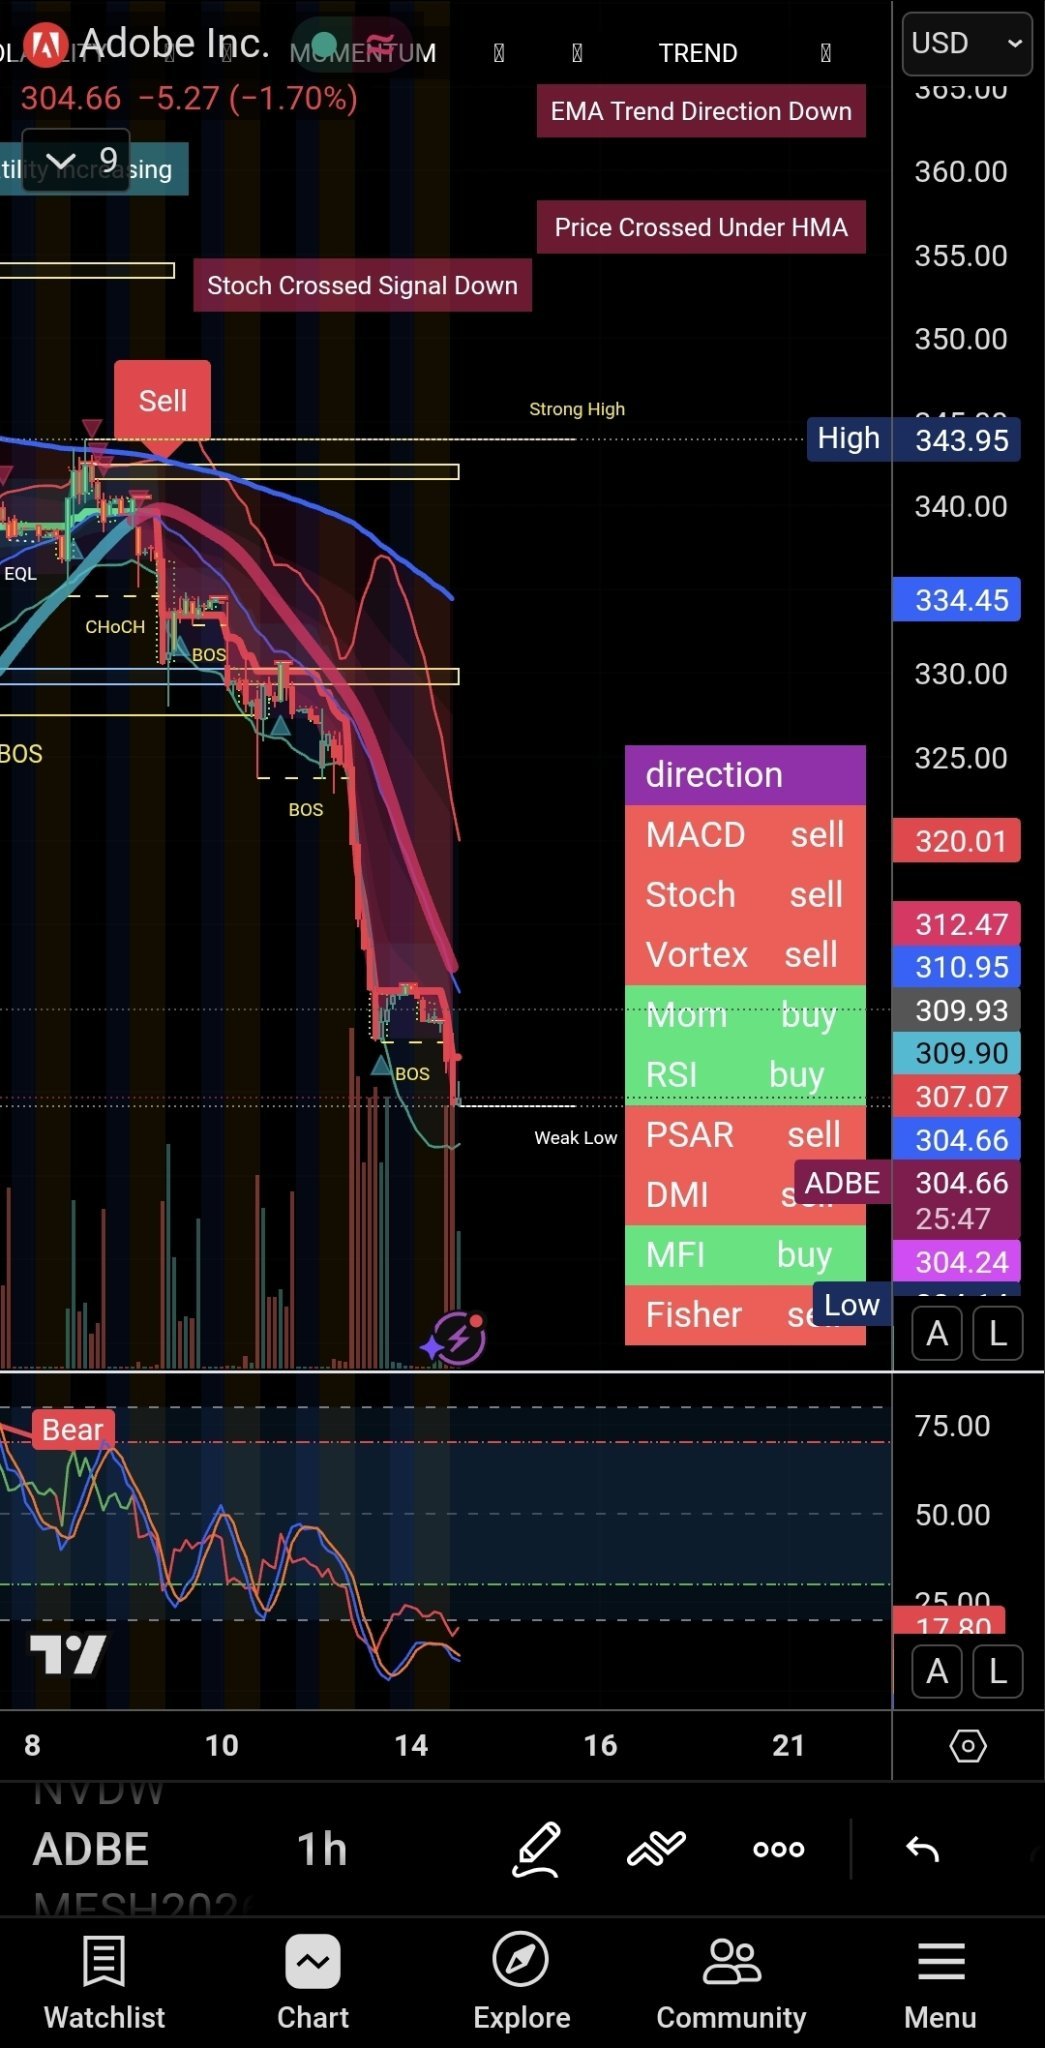
Task: Open the Watchlist tab
Action: point(104,1983)
